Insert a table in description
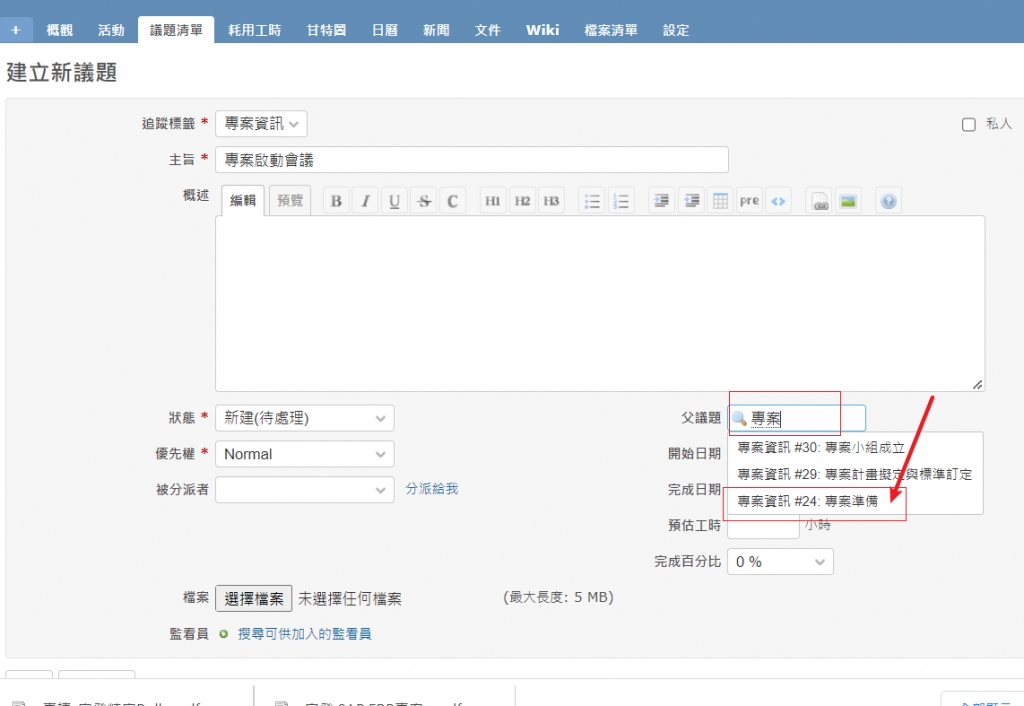The width and height of the screenshot is (1024, 706). coord(720,201)
